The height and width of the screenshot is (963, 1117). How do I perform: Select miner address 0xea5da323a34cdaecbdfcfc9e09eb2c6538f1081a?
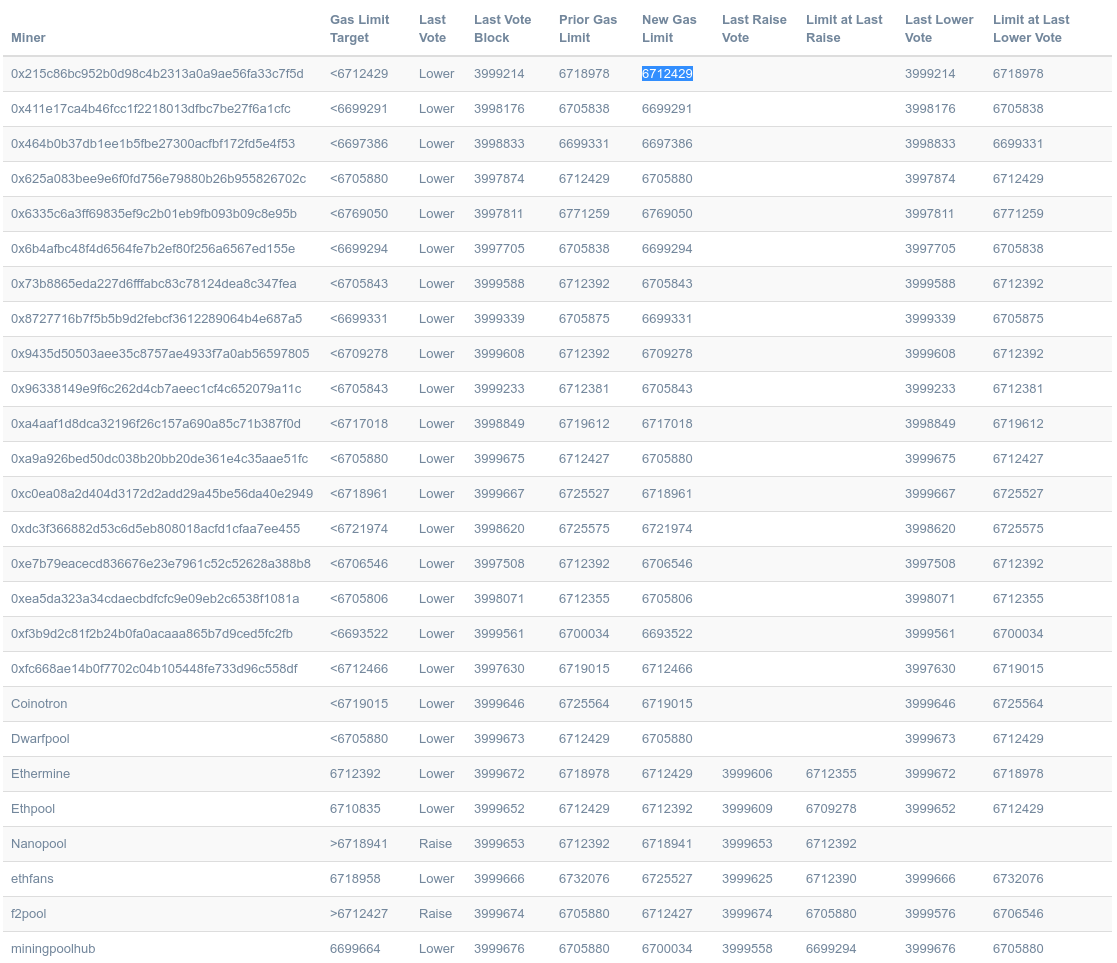coord(155,598)
